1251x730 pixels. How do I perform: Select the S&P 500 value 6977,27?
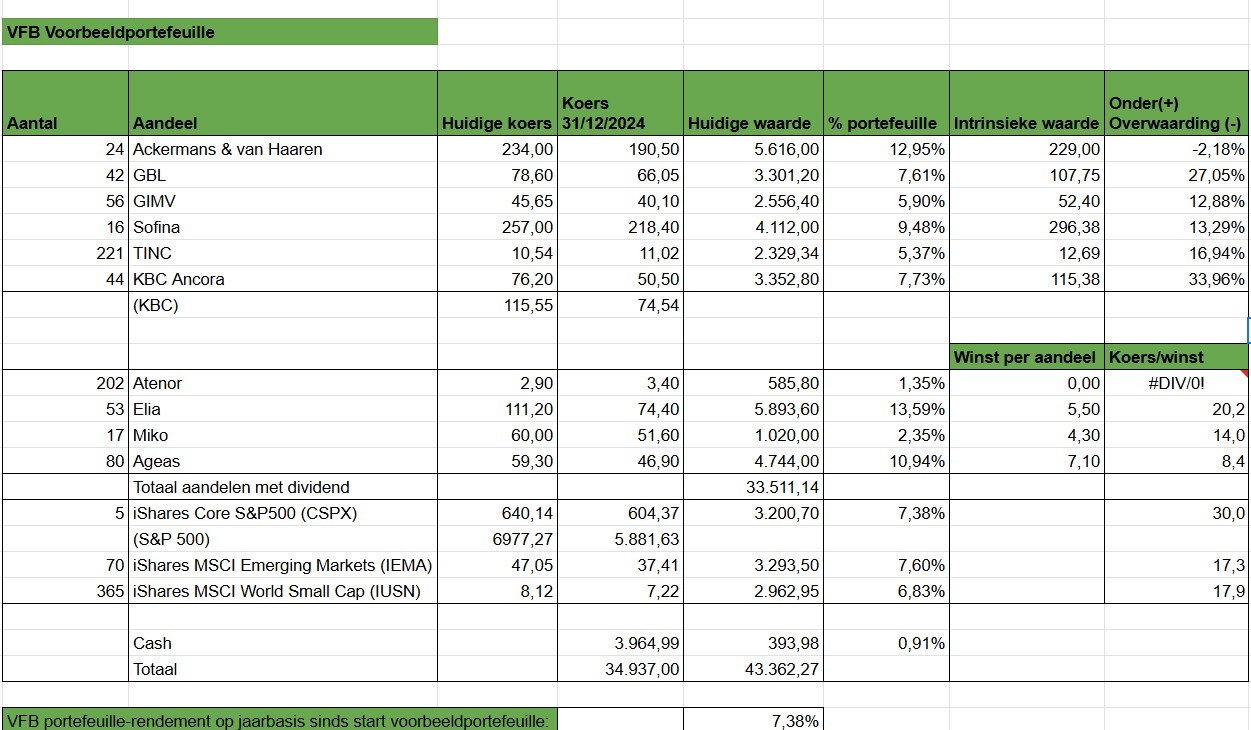click(496, 539)
